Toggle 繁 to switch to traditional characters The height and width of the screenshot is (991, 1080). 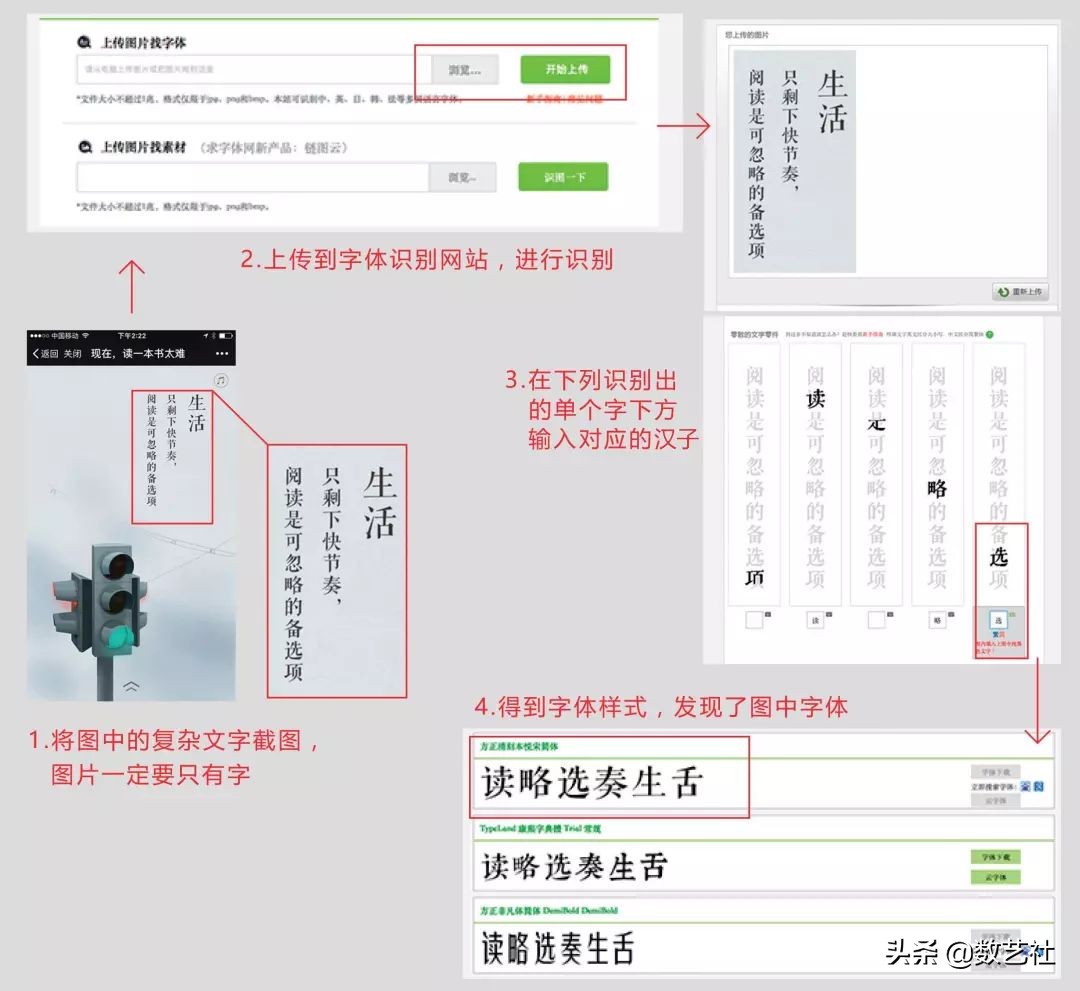click(995, 633)
